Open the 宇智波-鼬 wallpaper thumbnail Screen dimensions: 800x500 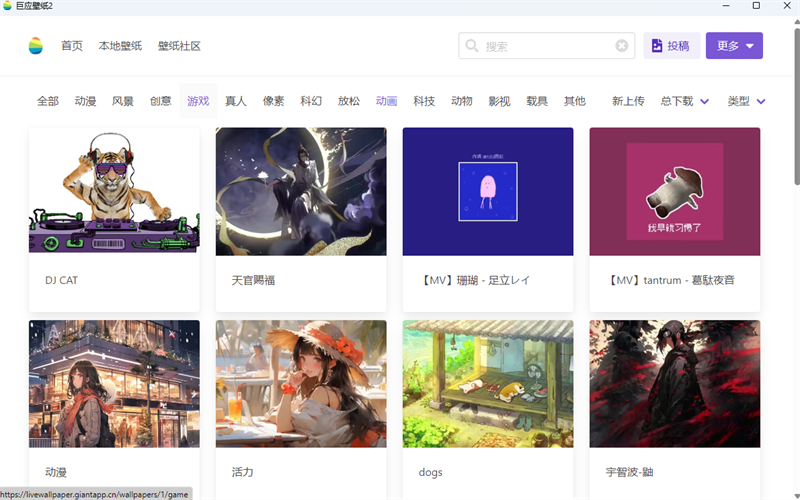[675, 383]
